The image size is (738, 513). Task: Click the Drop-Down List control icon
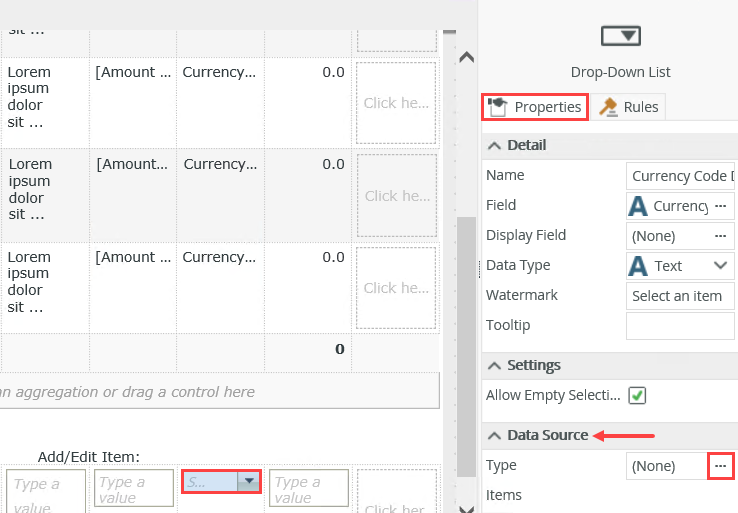pos(621,36)
